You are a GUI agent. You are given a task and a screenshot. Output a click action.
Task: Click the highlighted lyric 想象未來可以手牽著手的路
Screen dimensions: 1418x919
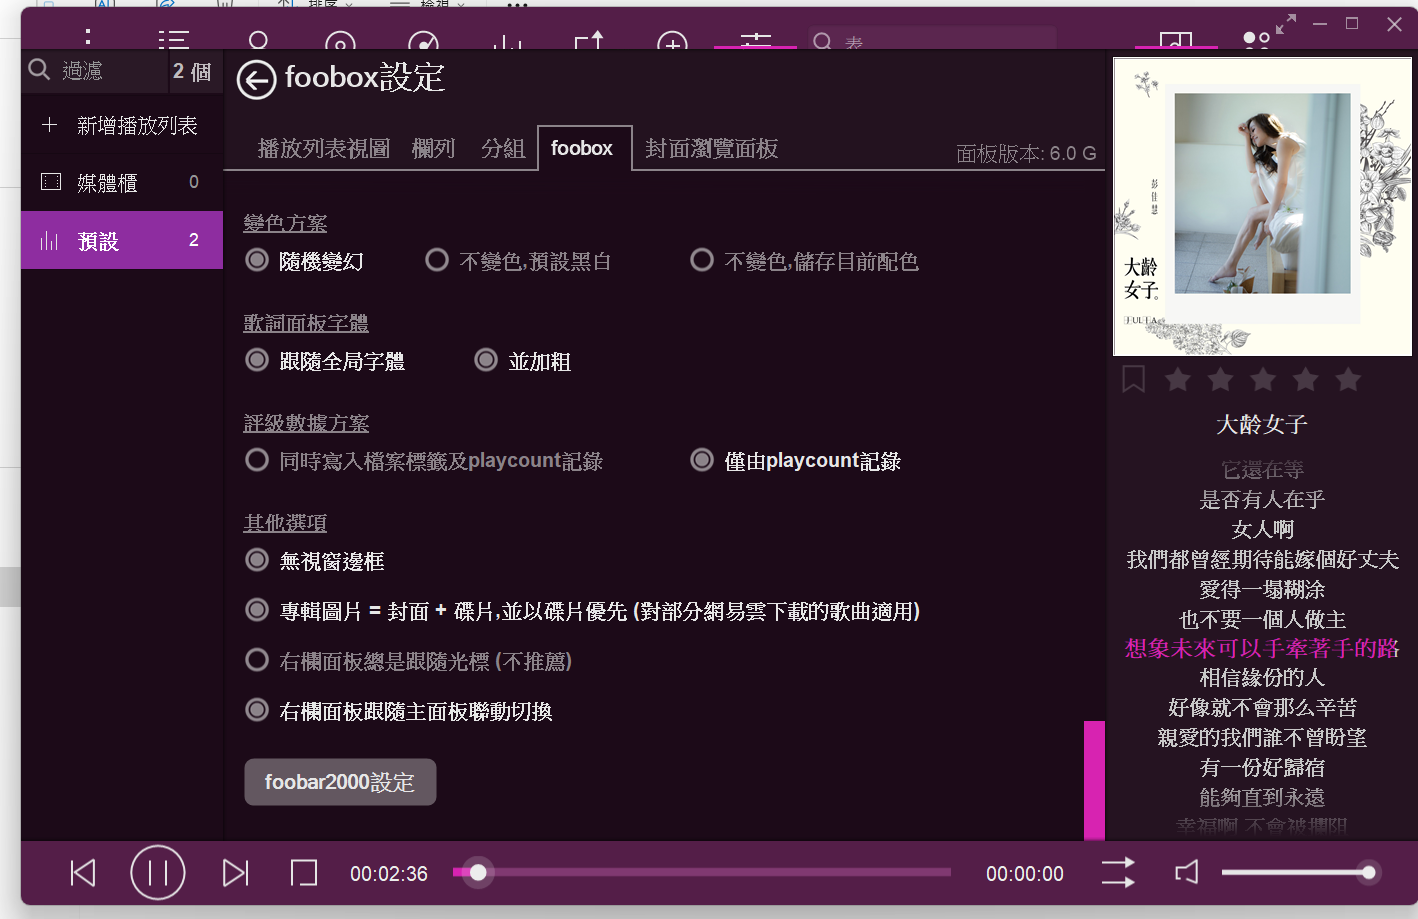(1262, 648)
